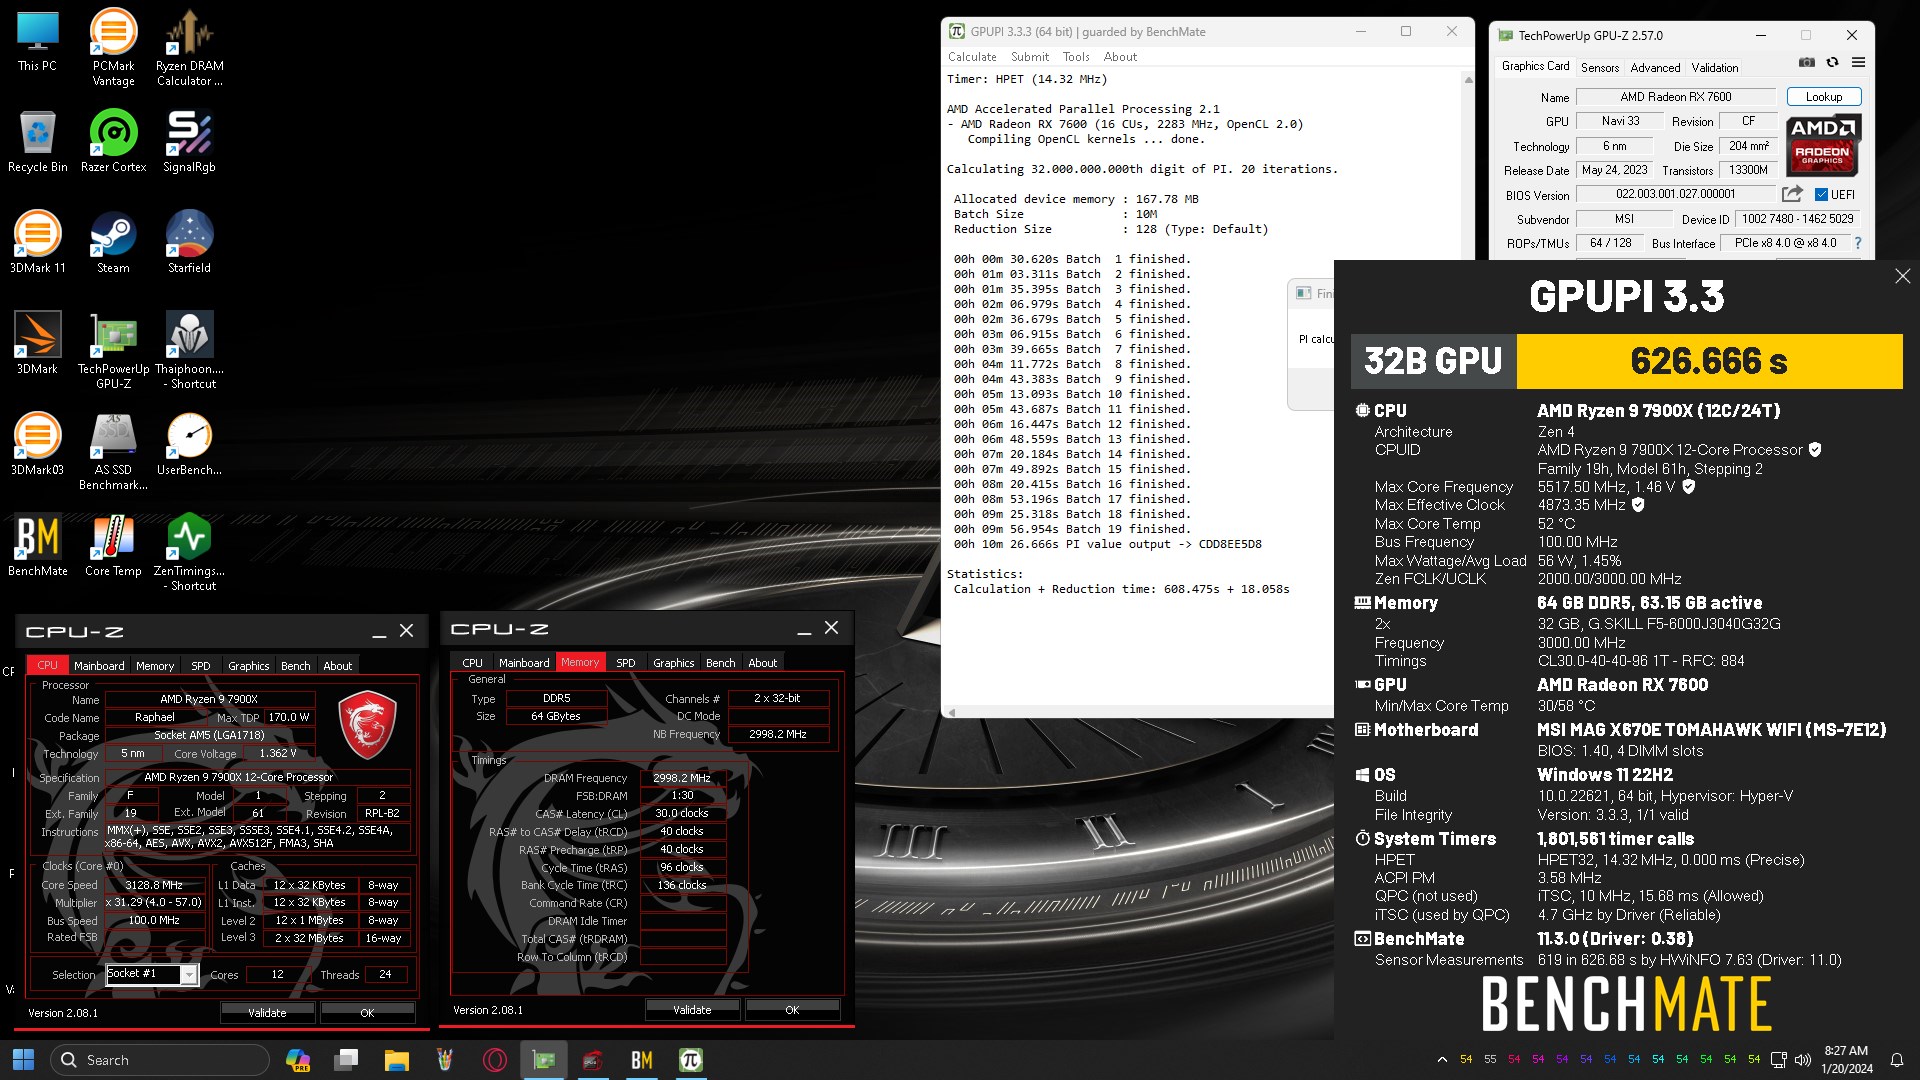Open 3DMark 11 desktop shortcut

[x=37, y=243]
